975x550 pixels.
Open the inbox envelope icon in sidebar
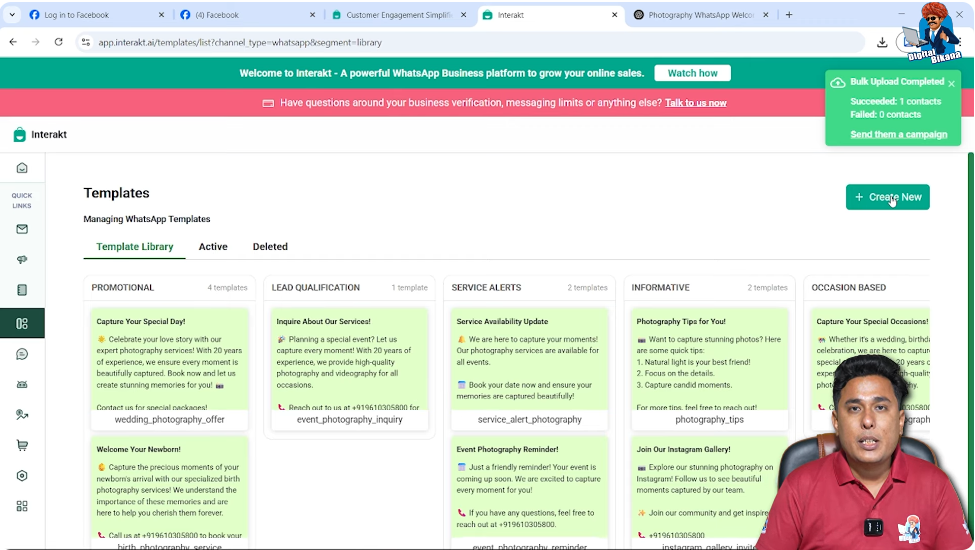[22, 229]
